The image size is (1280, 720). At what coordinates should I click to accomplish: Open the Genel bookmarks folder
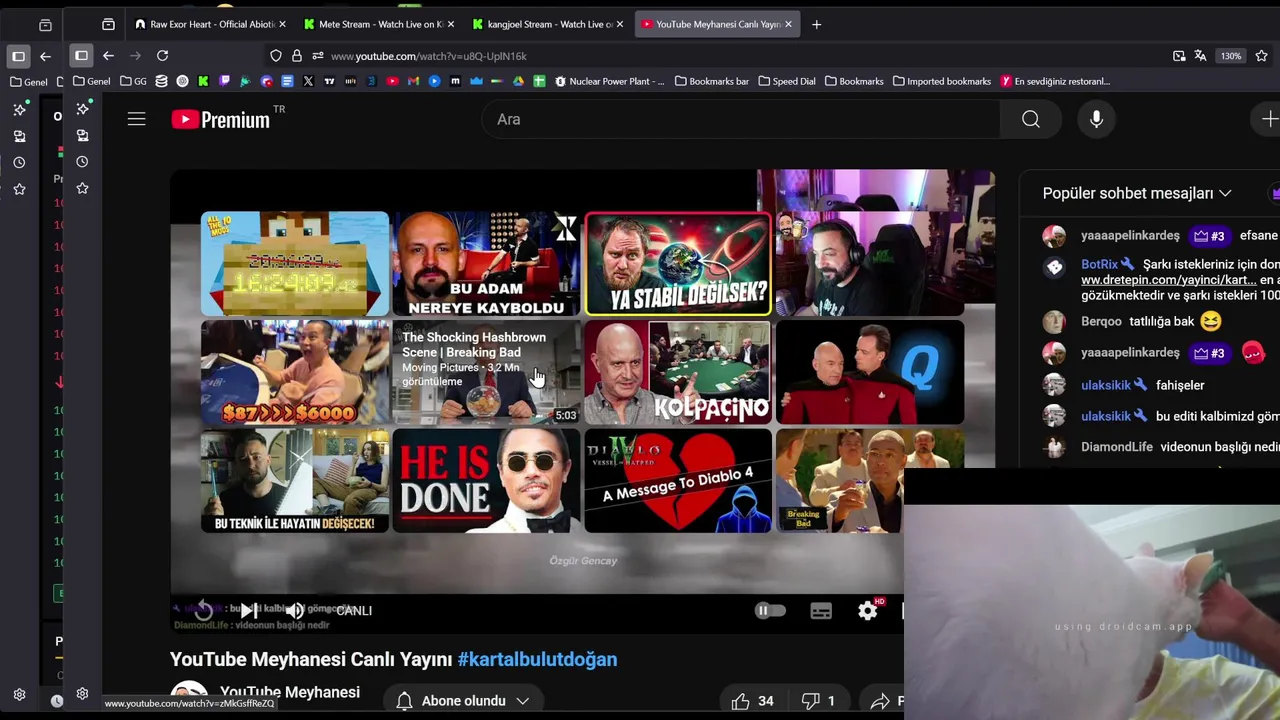pos(91,81)
